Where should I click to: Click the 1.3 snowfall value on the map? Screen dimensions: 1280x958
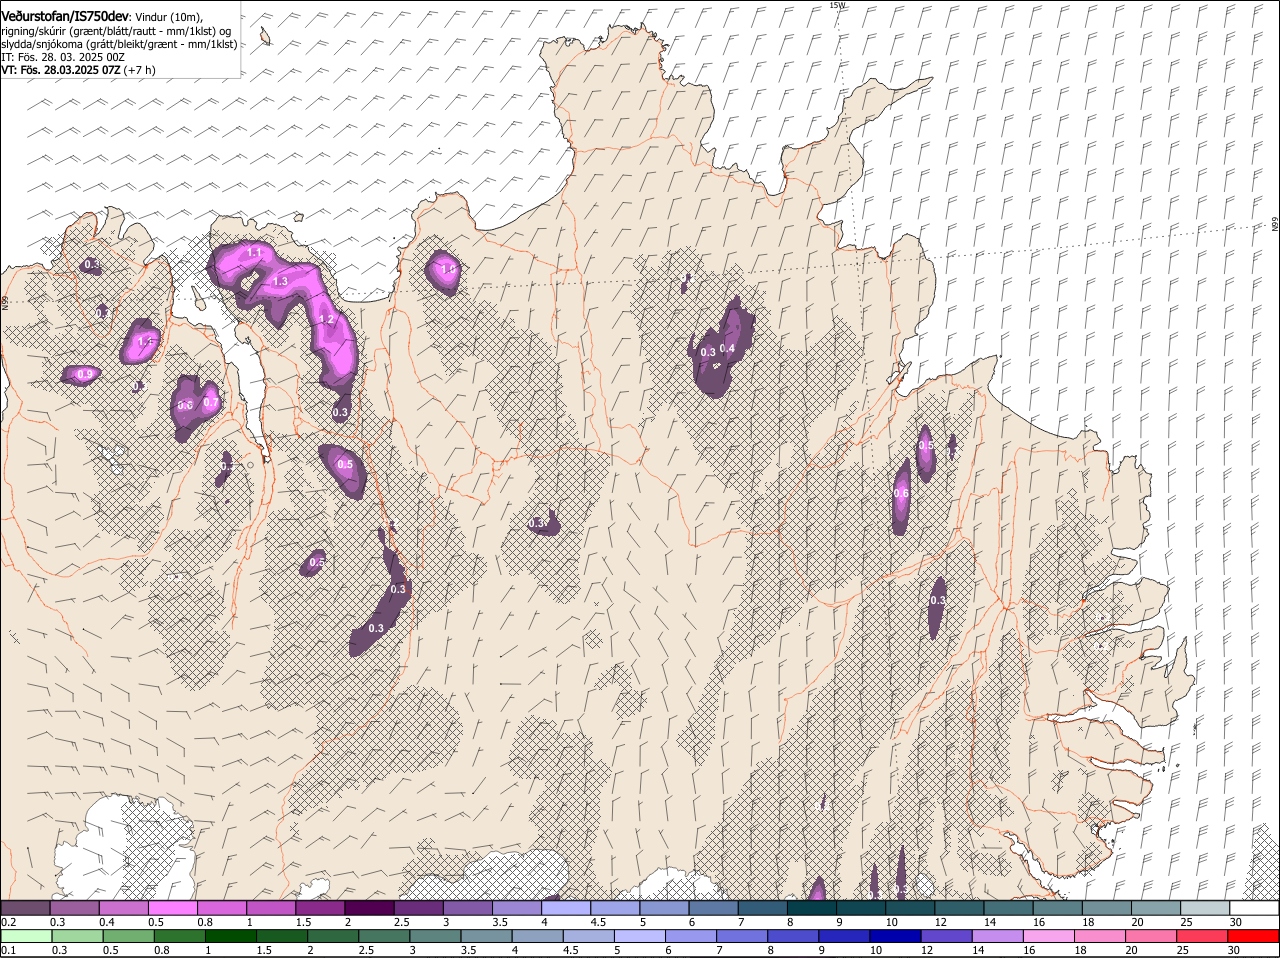coord(280,282)
